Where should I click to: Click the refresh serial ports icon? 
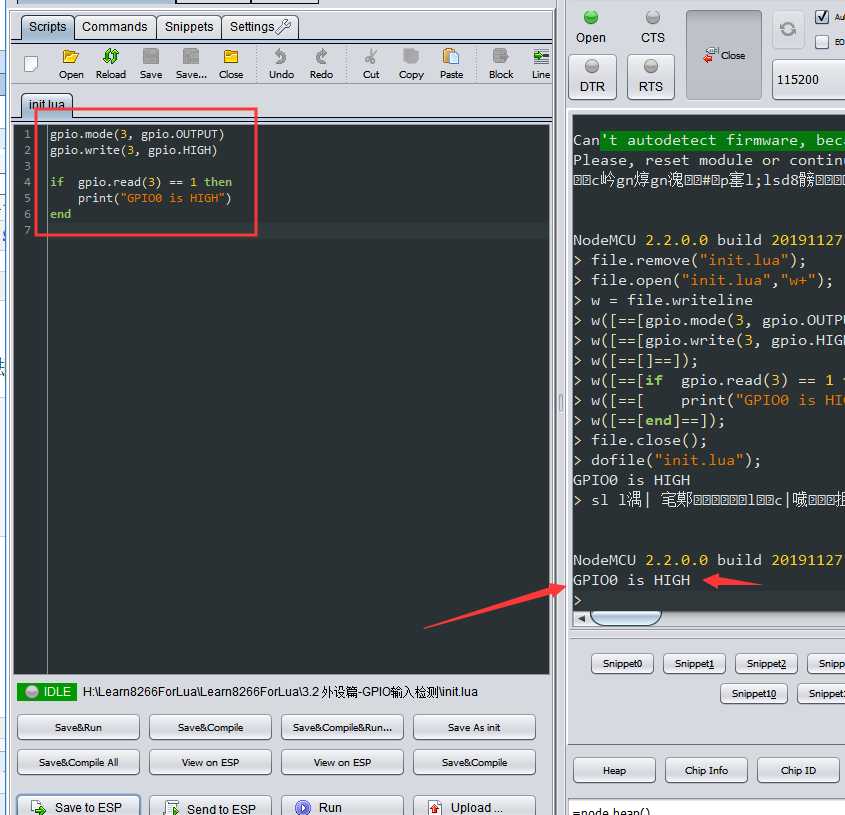pyautogui.click(x=787, y=29)
